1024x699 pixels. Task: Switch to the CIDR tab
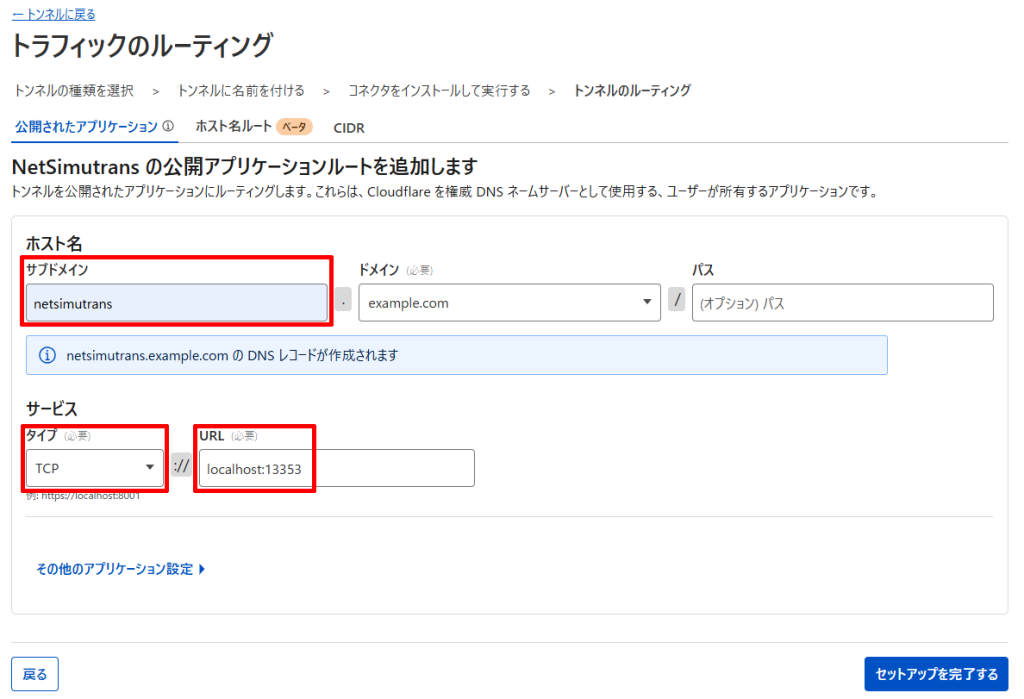349,128
